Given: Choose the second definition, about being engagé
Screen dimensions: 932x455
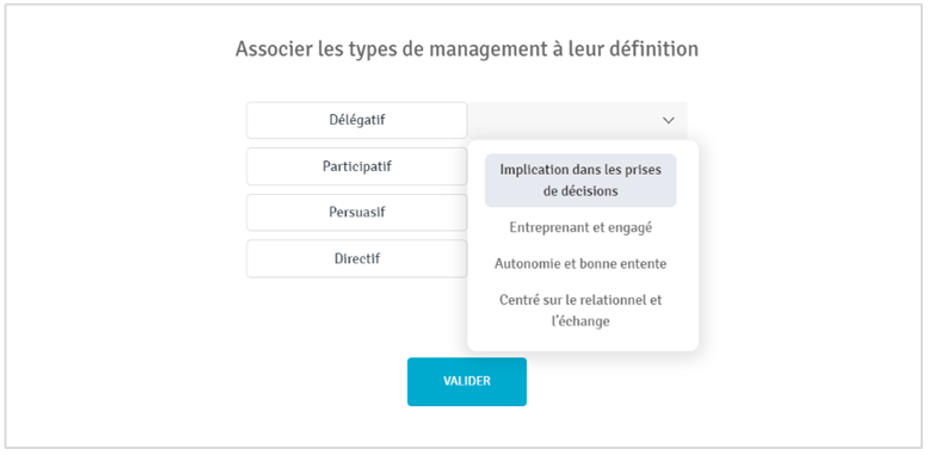Looking at the screenshot, I should [580, 228].
